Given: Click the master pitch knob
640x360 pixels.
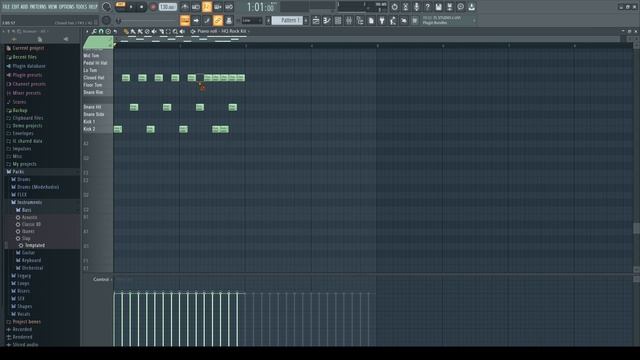Looking at the screenshot, I should (106, 20).
